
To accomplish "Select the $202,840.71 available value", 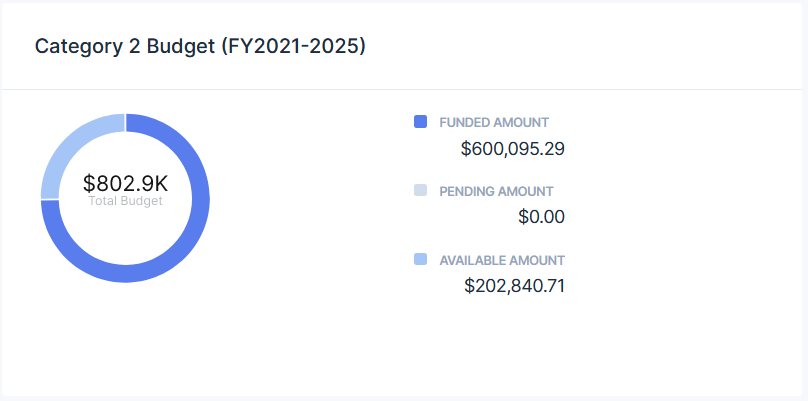I will click(514, 286).
